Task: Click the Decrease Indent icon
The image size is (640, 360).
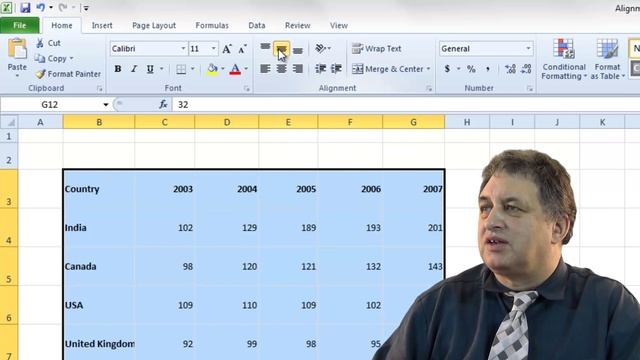Action: (320, 69)
